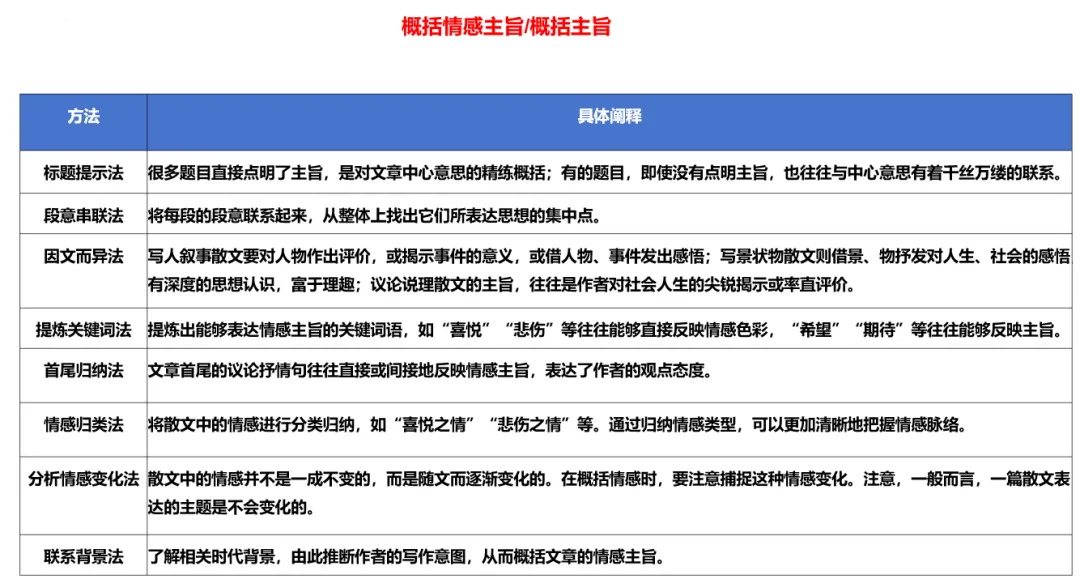1080x579 pixels.
Task: Select the slide title 概括情感主旨/概括主旨
Action: coord(506,27)
